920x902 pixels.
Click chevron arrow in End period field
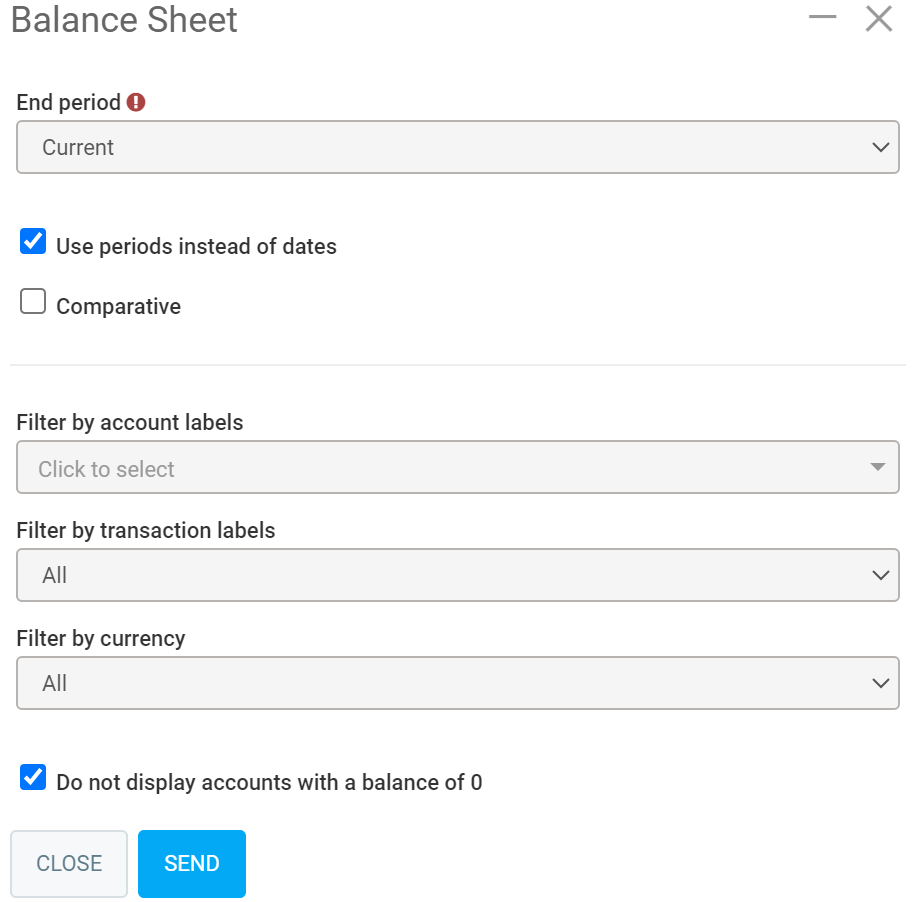pos(880,147)
